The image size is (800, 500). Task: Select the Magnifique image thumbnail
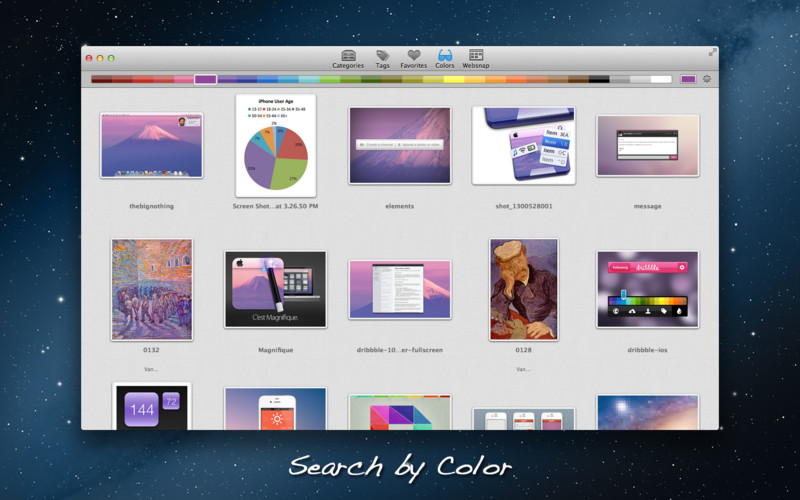275,289
